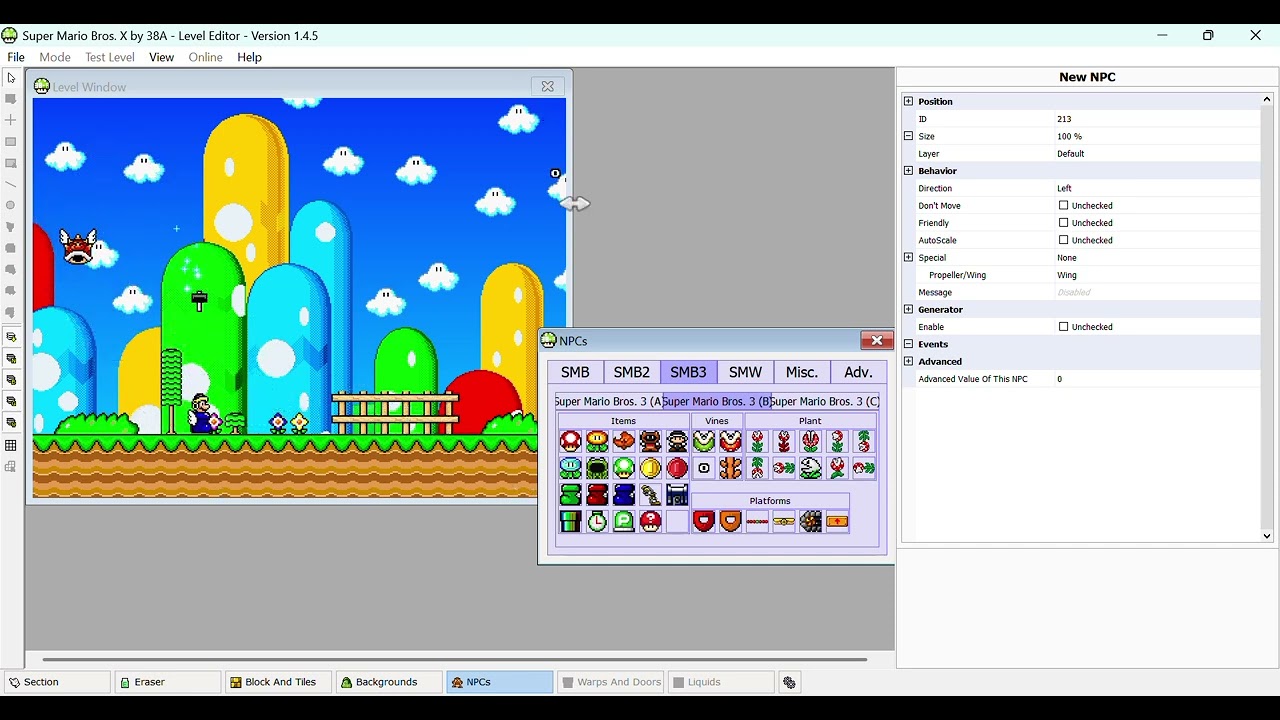
Task: Expand the Generator property group
Action: [x=908, y=309]
